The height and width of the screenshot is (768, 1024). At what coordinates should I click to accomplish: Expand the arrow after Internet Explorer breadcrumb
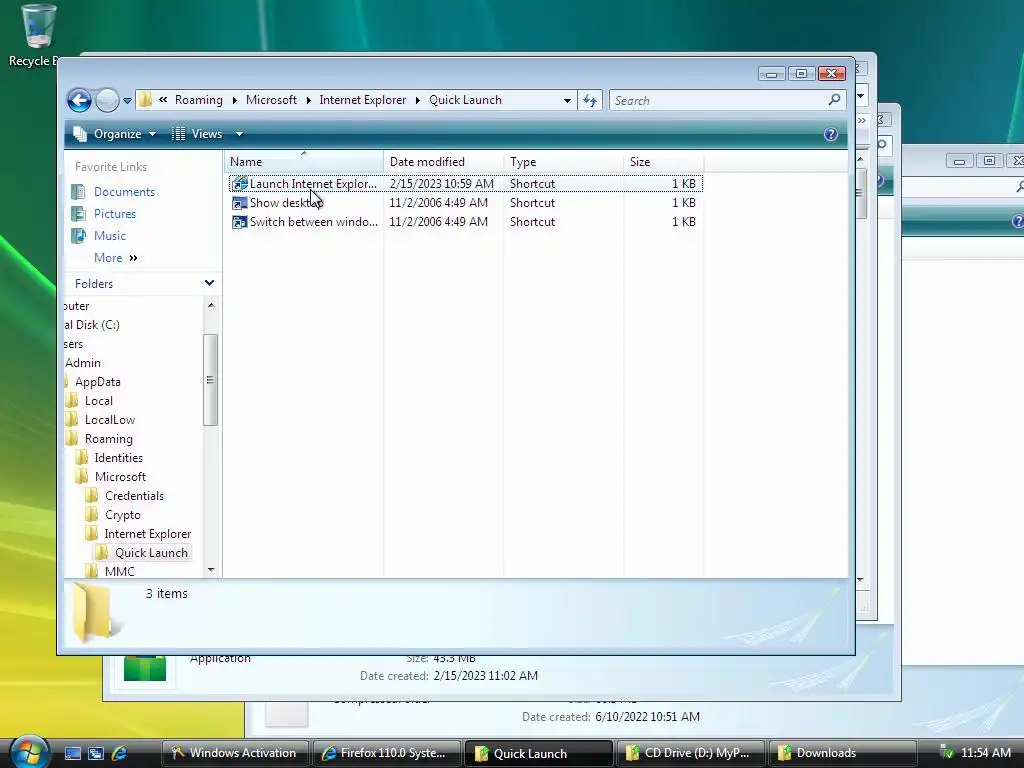pos(417,101)
